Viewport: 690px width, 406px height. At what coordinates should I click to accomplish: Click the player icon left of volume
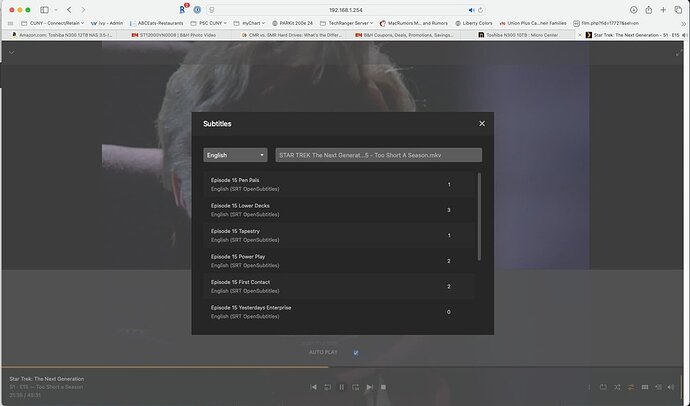[658, 387]
